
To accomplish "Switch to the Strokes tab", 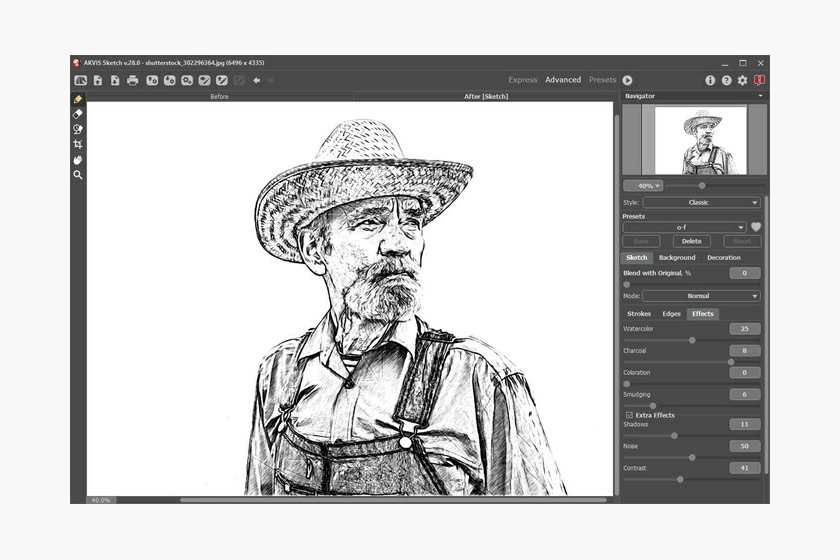I will (x=639, y=314).
